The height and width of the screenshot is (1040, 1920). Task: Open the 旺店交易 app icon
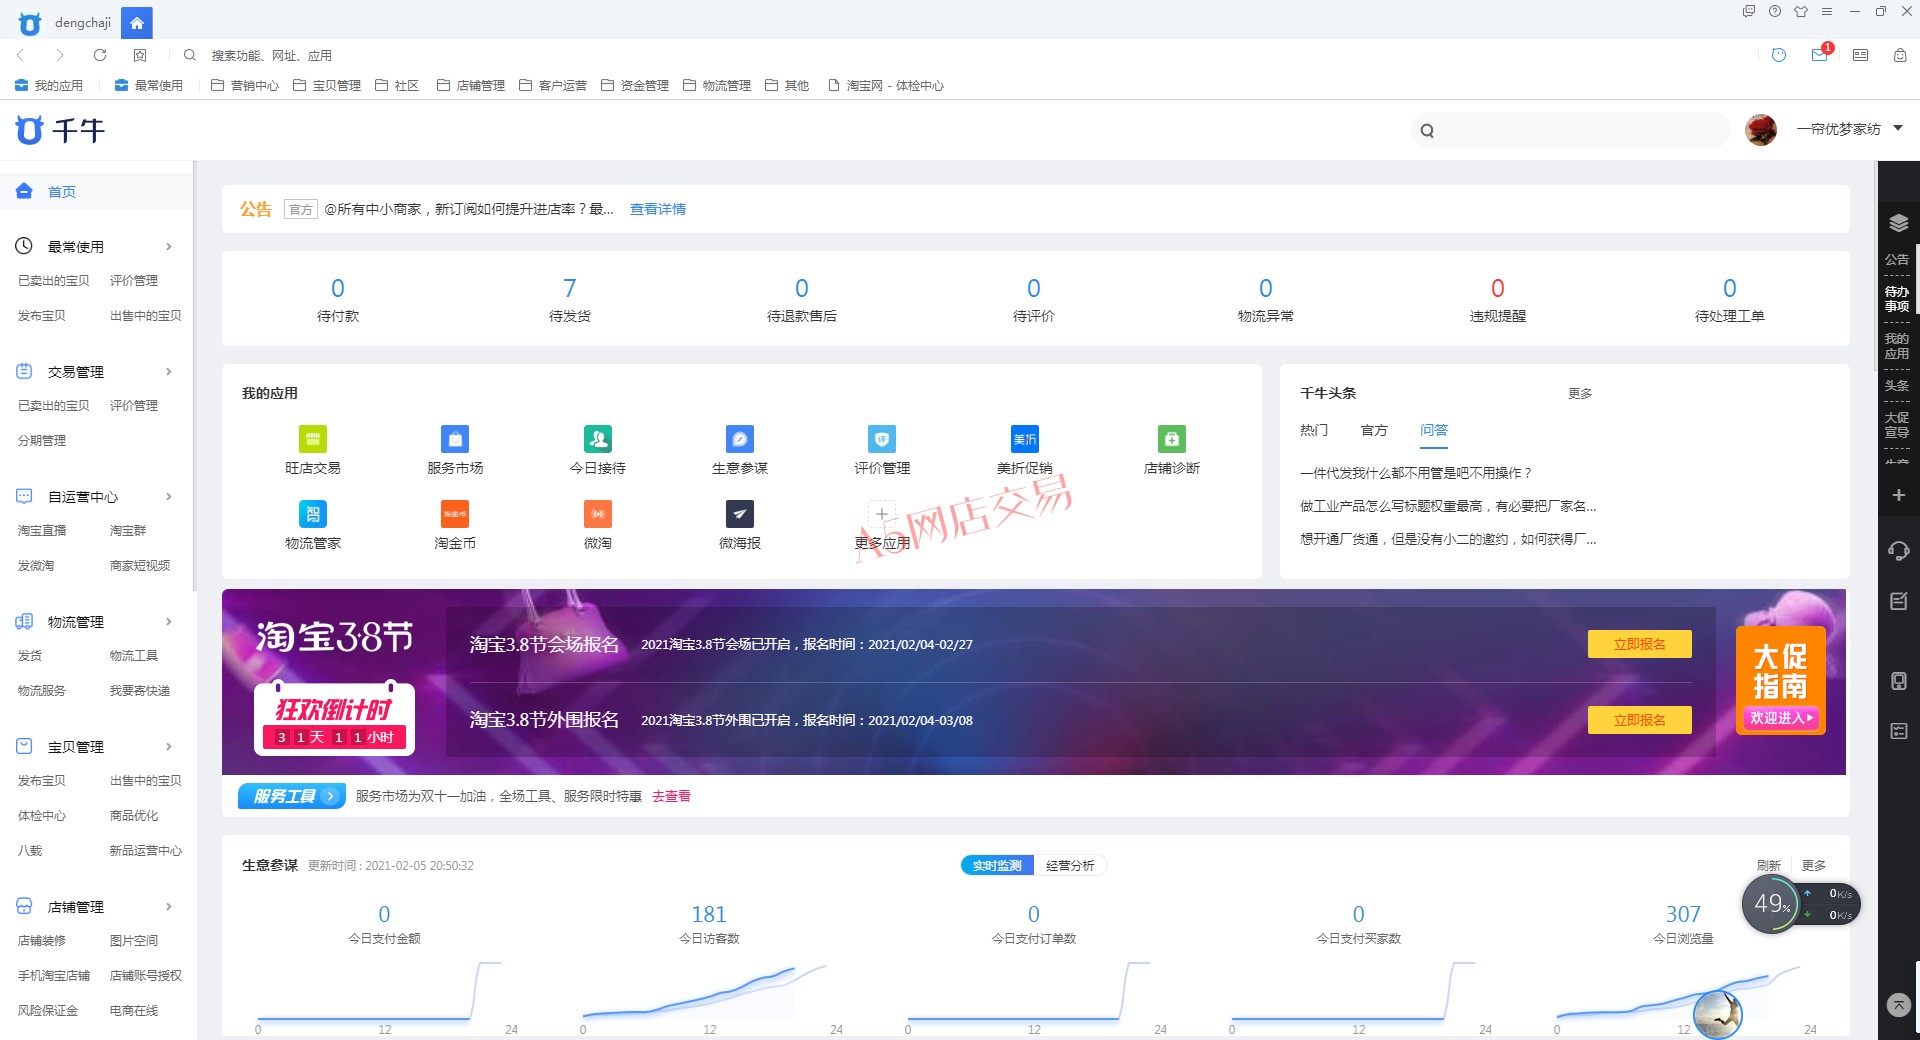(x=313, y=439)
